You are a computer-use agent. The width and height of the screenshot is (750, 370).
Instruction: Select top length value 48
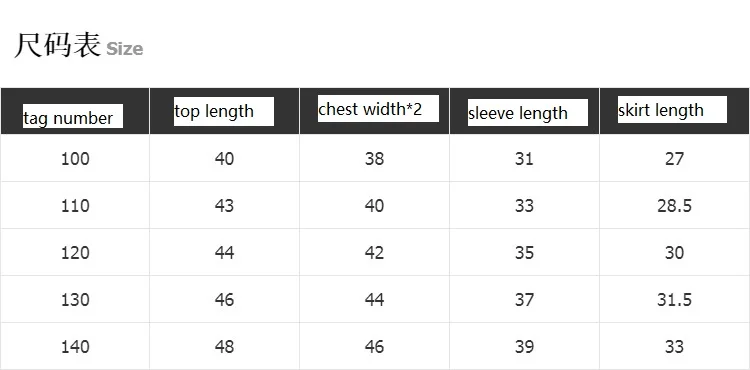[x=224, y=347]
